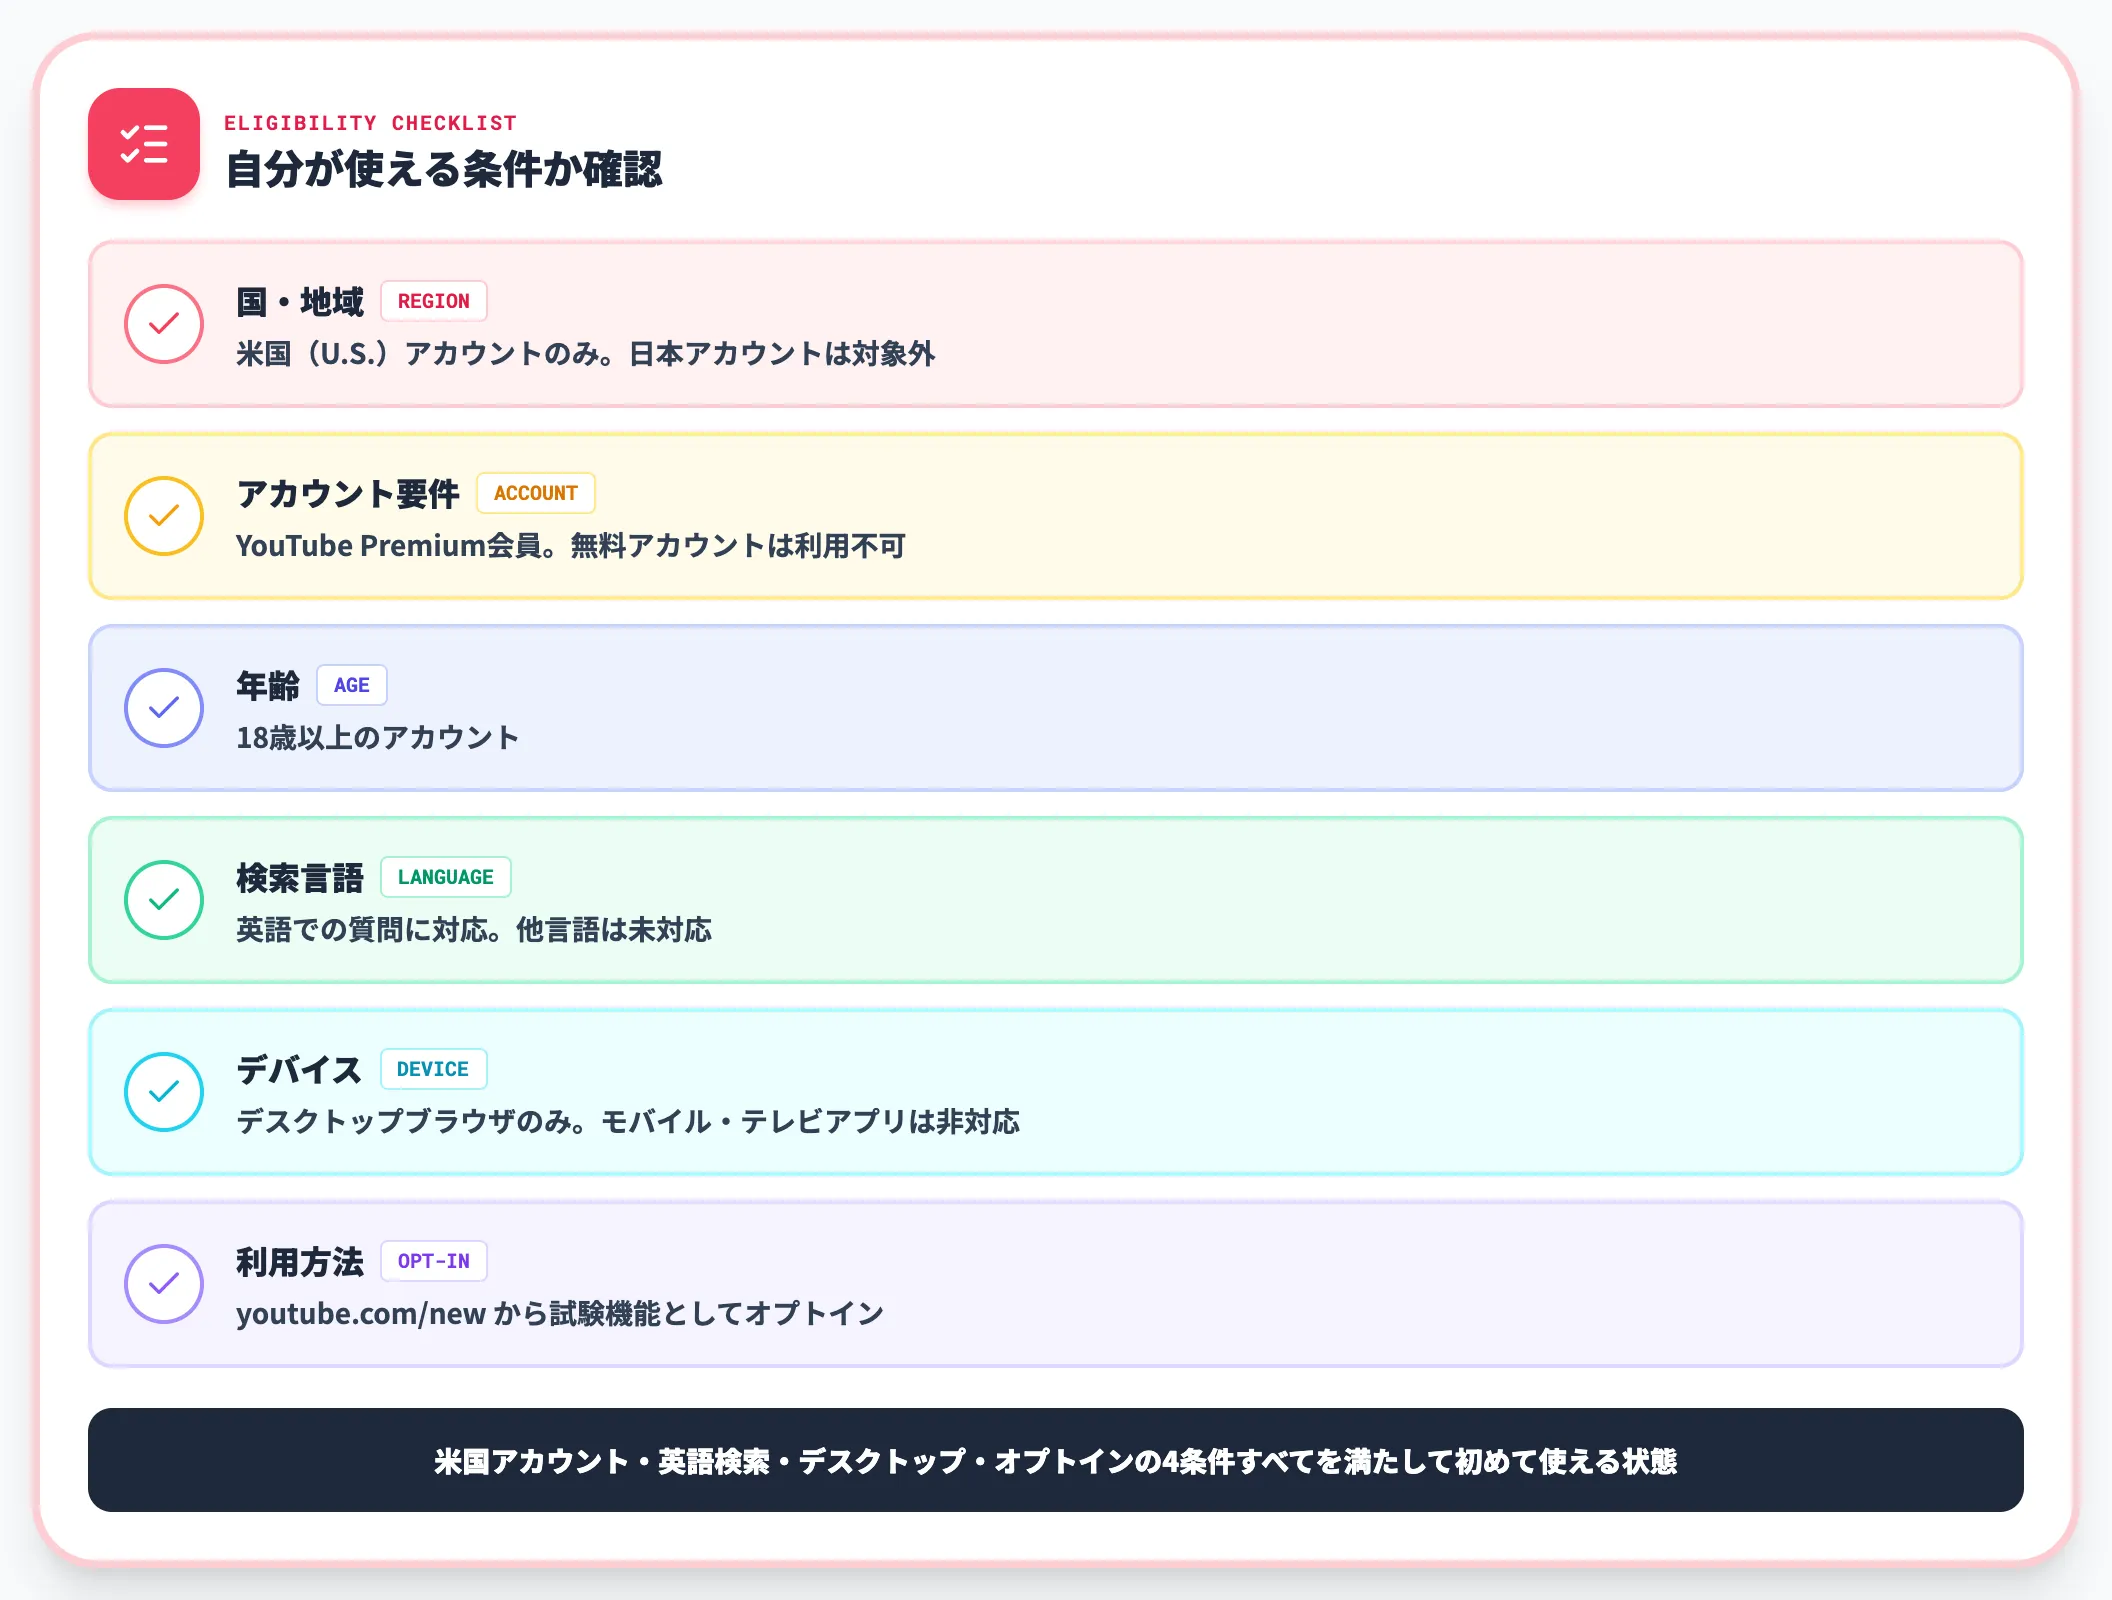Click the LANGUAGE tag badge
Screen dimensions: 2112x1600
coord(446,877)
